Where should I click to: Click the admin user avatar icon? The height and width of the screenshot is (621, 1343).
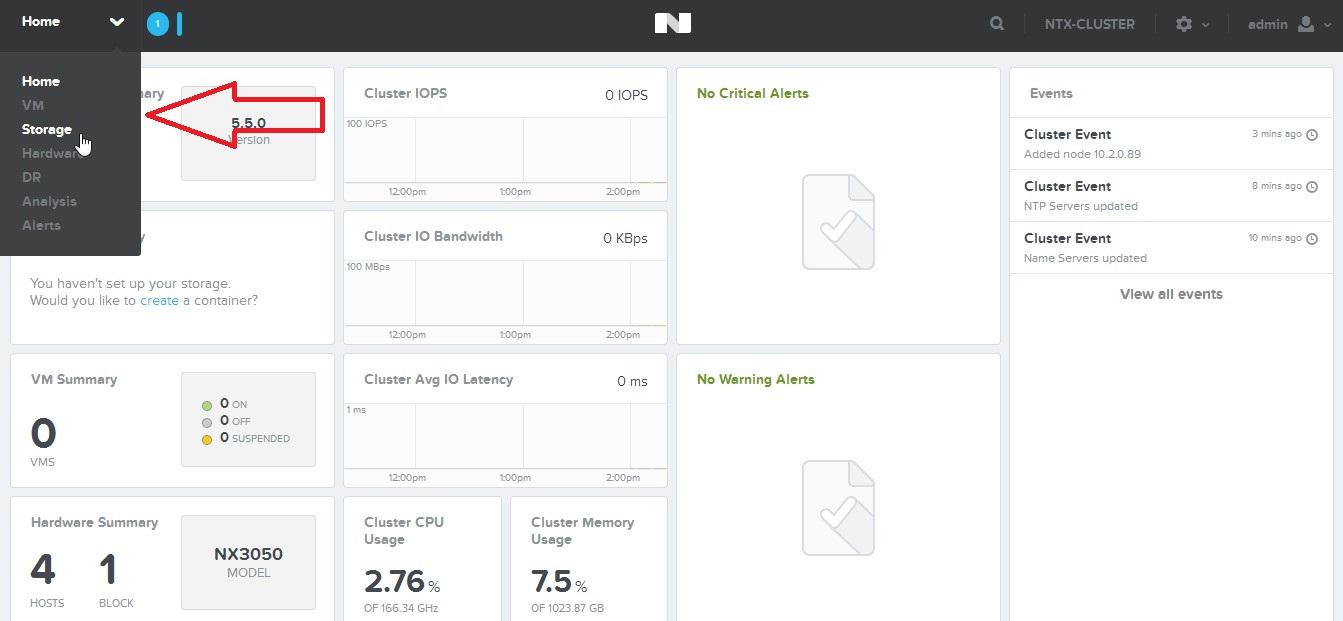click(1305, 24)
